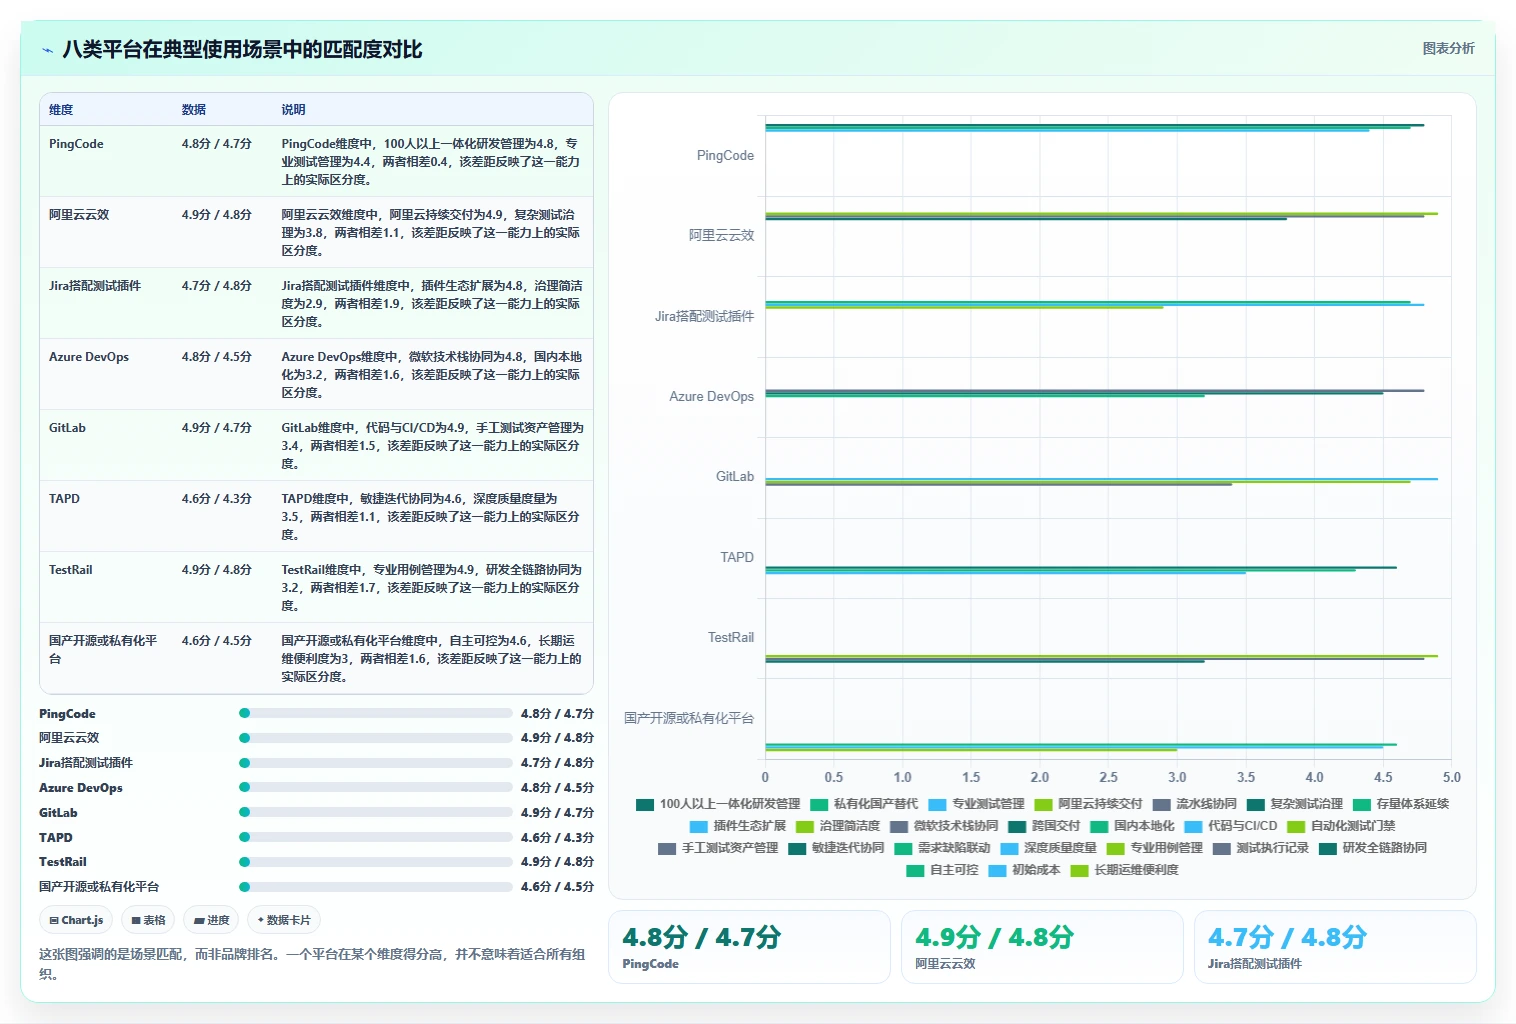Hide the 专业用例管理 legend entry
Image resolution: width=1516 pixels, height=1024 pixels.
point(1155,848)
